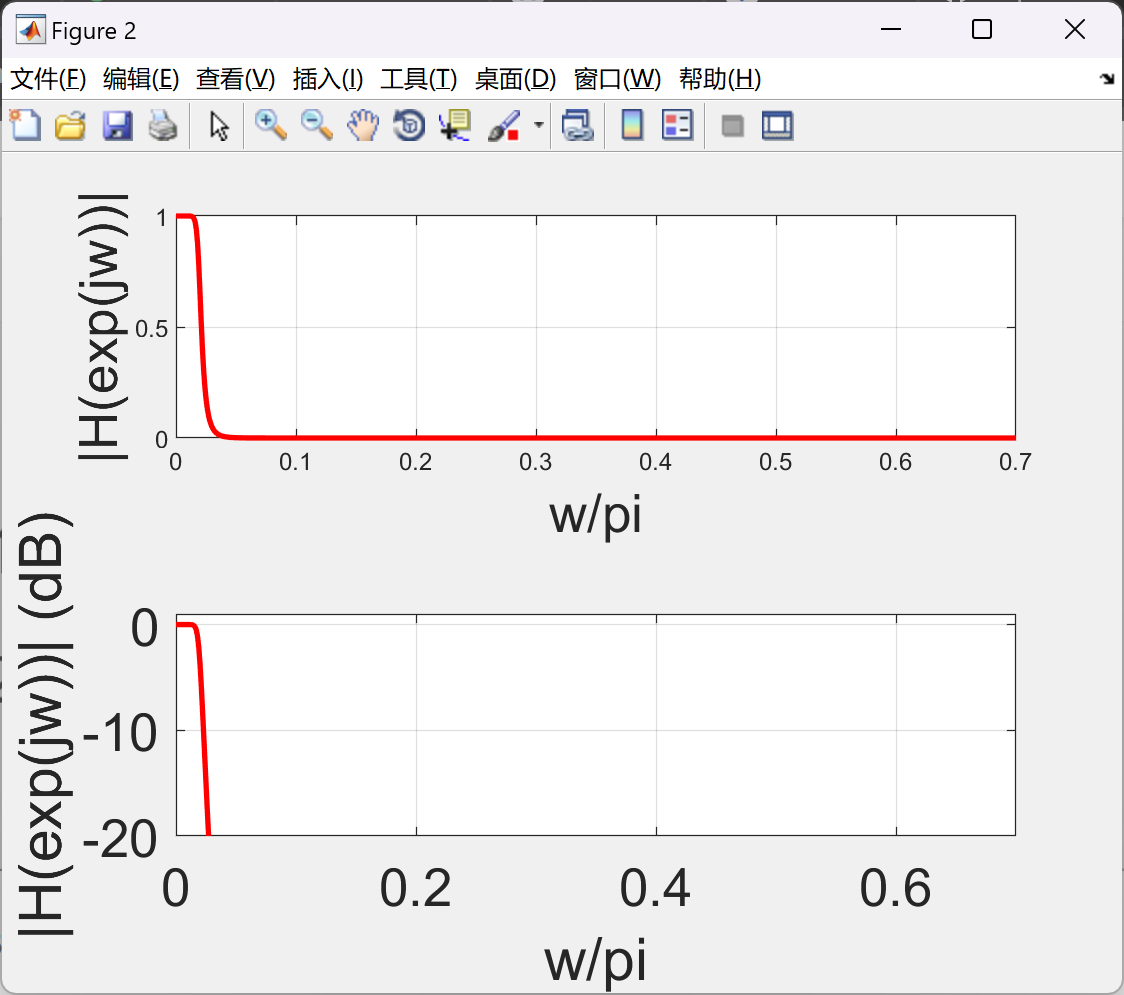This screenshot has width=1124, height=995.
Task: Open the 帮助(H) menu
Action: [x=720, y=79]
